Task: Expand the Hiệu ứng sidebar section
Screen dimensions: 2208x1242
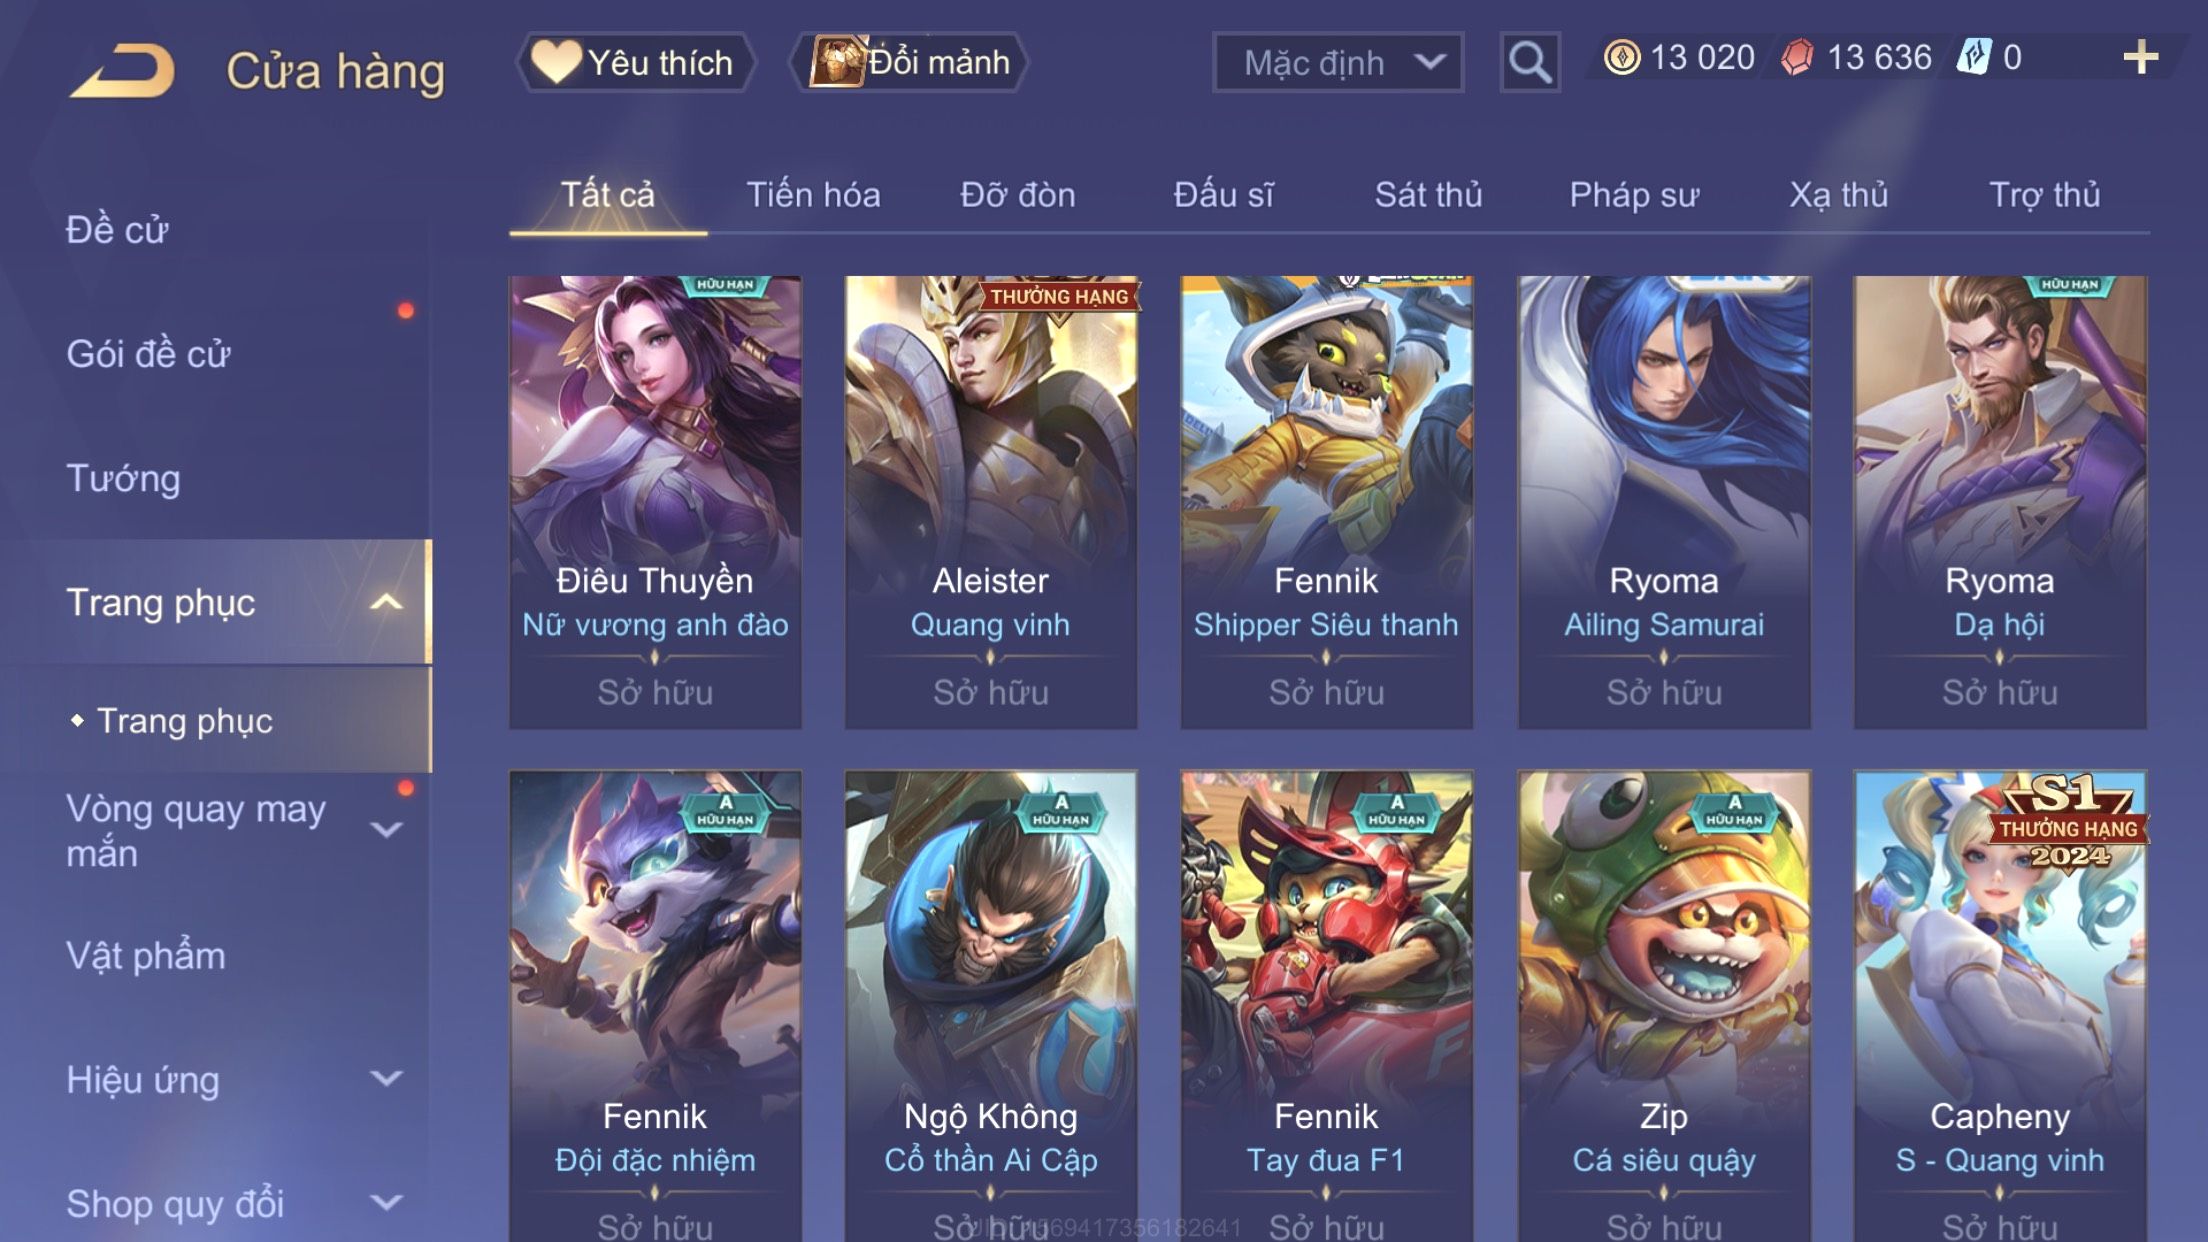Action: pos(386,1079)
